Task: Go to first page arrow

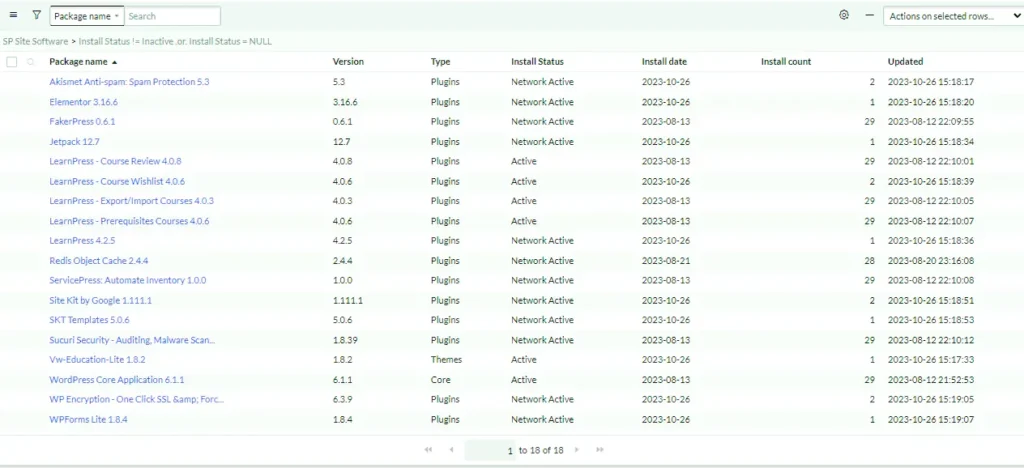Action: pos(428,450)
